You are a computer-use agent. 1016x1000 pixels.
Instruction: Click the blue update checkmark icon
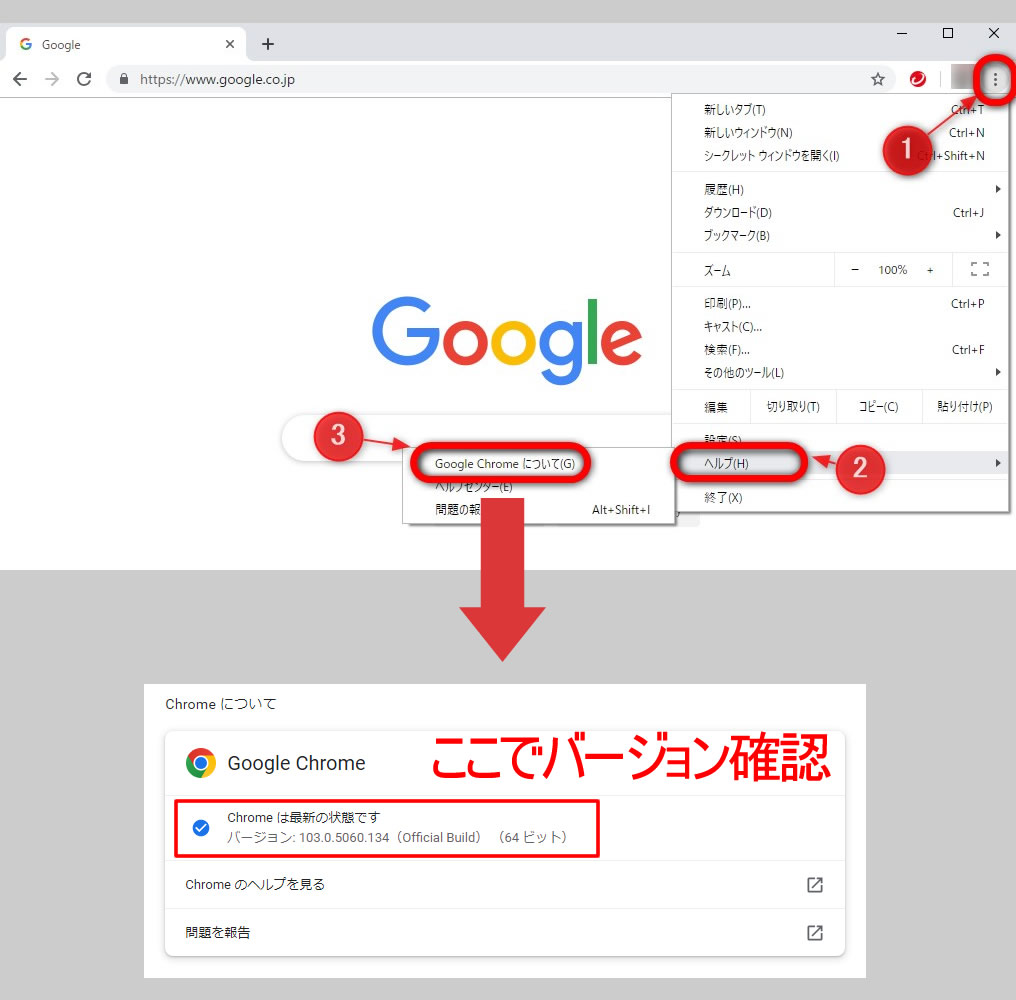pyautogui.click(x=201, y=828)
